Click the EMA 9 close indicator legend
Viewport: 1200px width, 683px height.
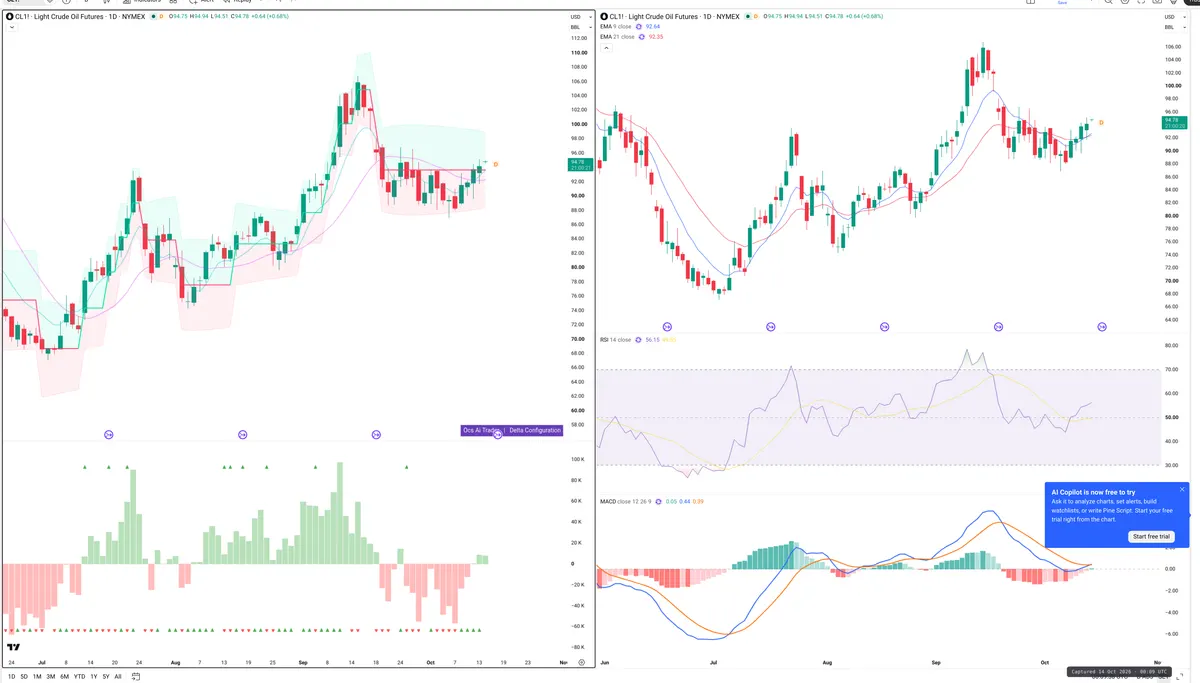coord(616,27)
